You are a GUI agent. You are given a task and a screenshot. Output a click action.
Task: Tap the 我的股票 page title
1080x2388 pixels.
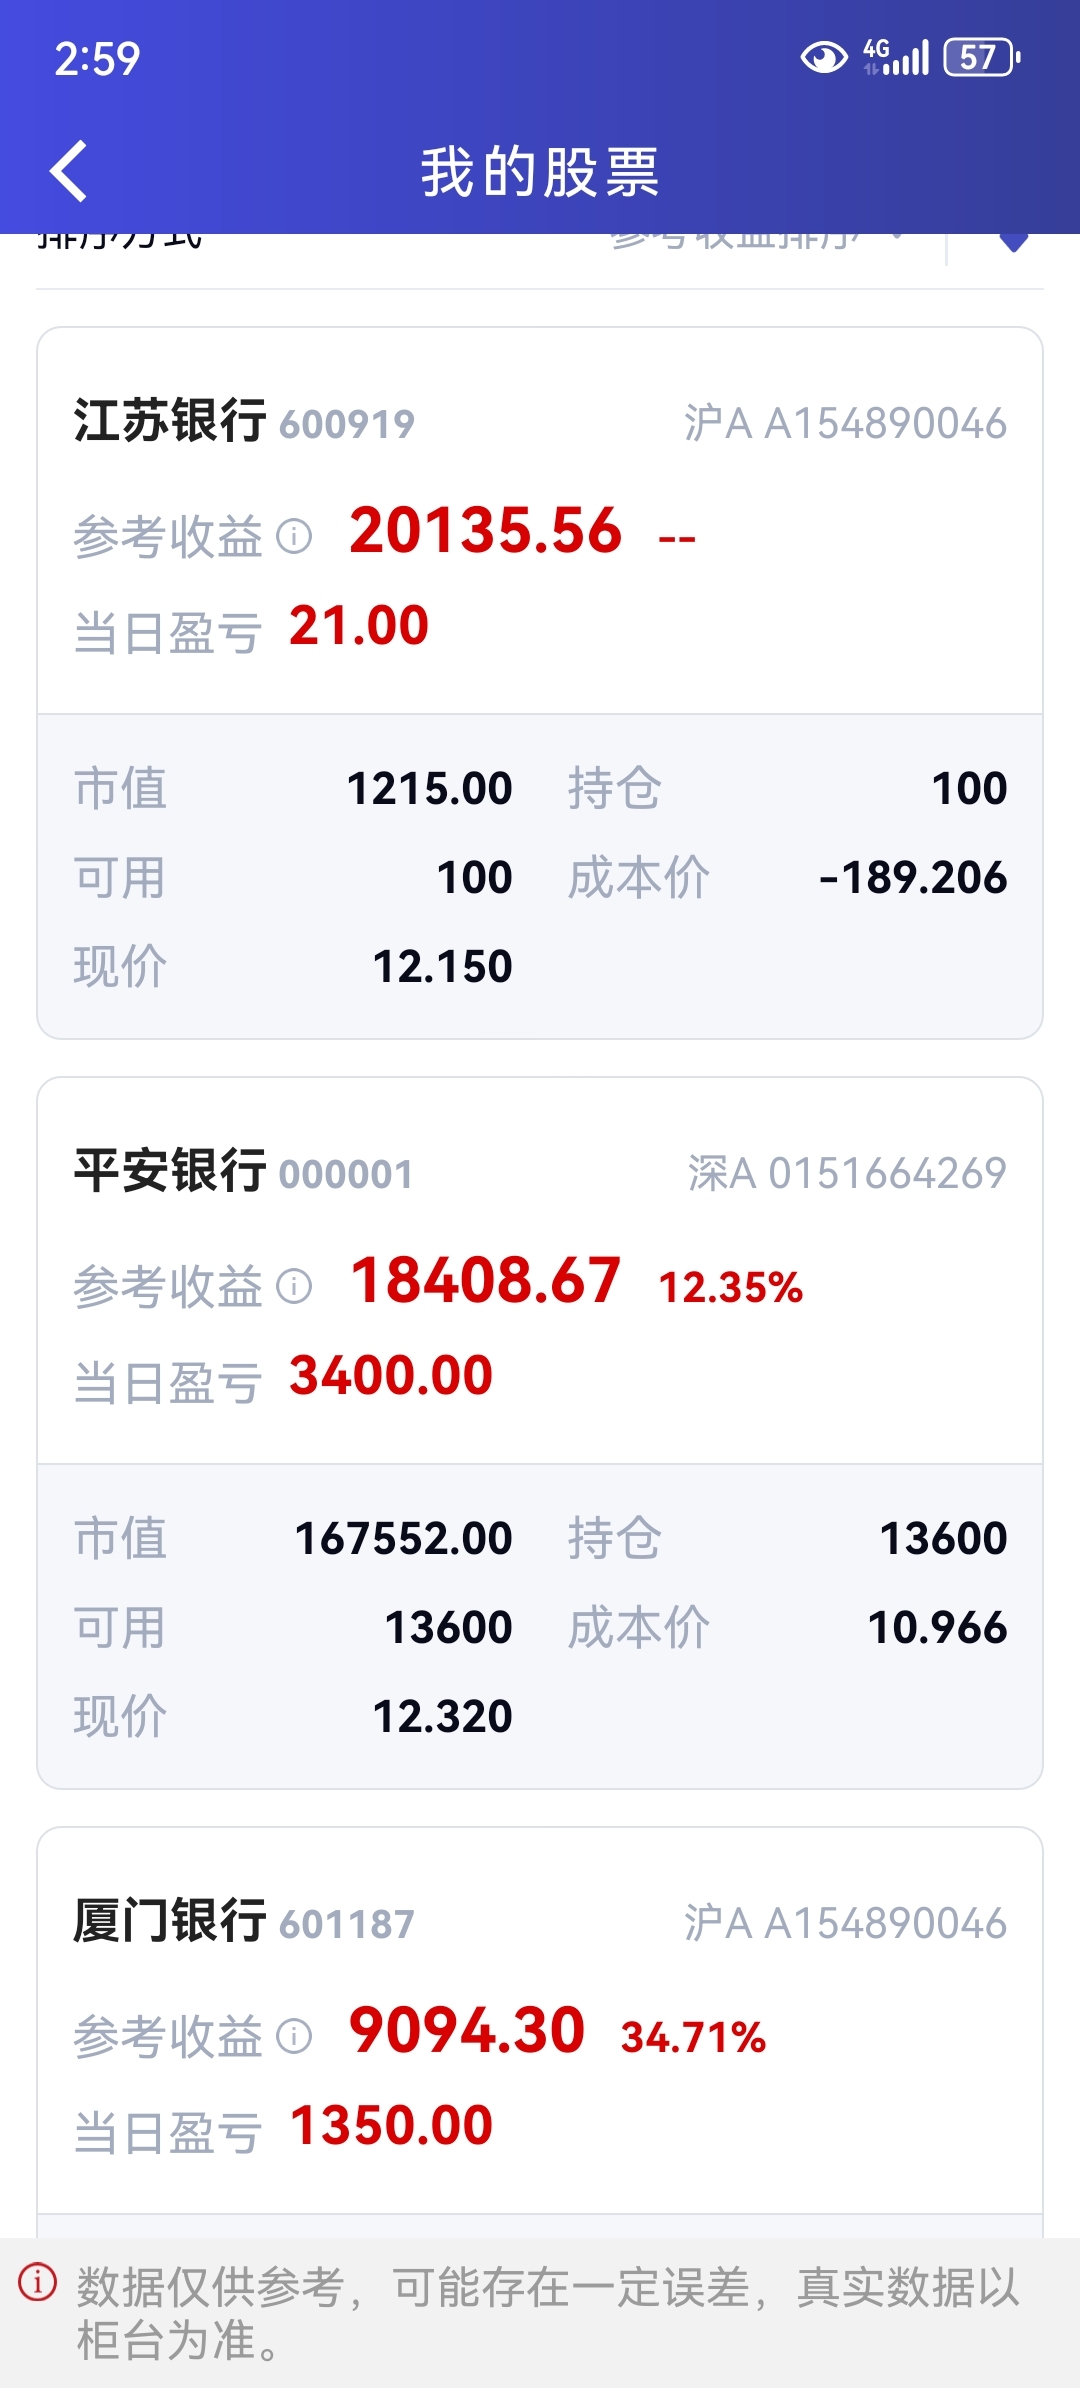[x=540, y=172]
